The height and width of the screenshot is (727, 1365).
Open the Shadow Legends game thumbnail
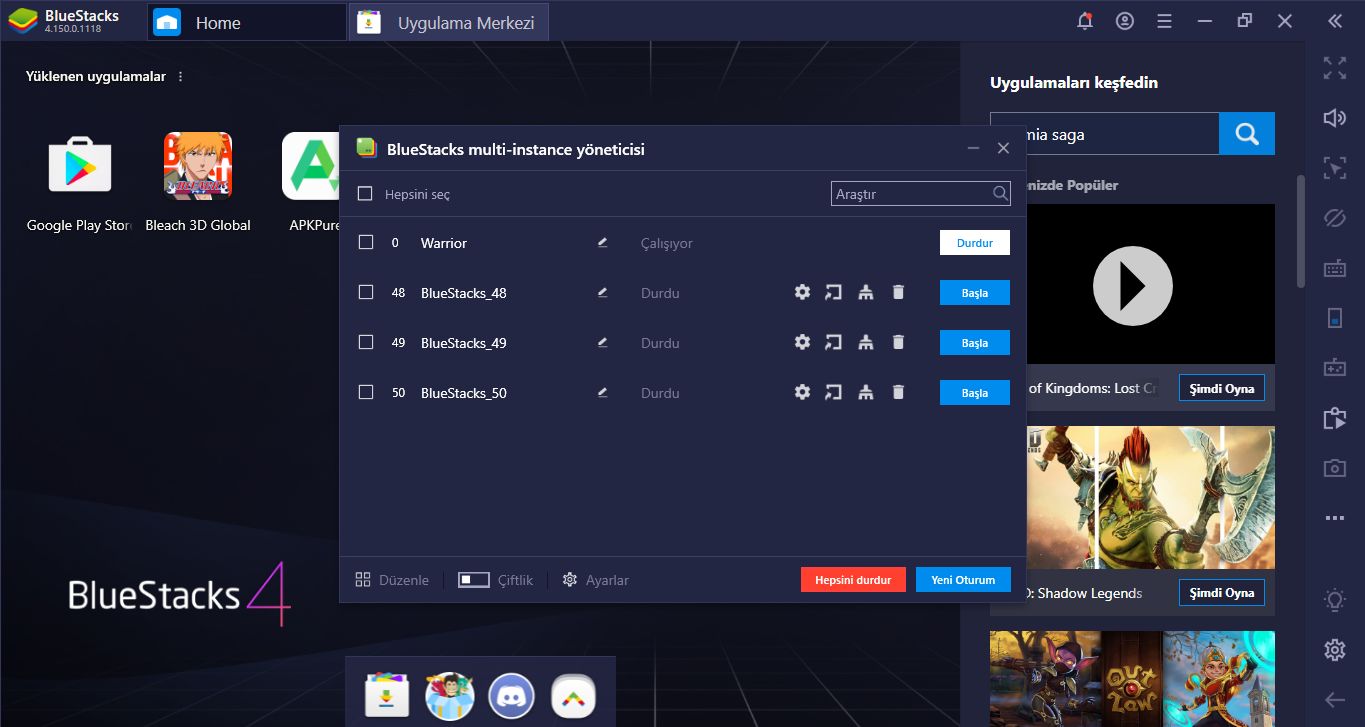[x=1150, y=498]
